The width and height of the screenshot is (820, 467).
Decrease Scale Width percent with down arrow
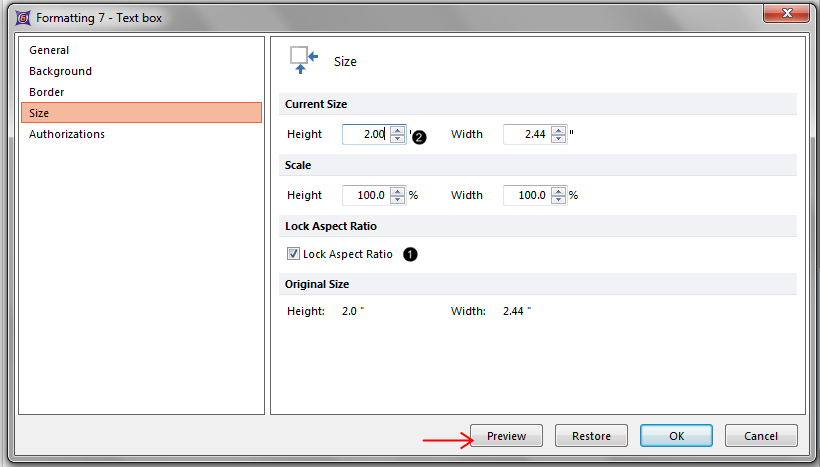(x=558, y=200)
